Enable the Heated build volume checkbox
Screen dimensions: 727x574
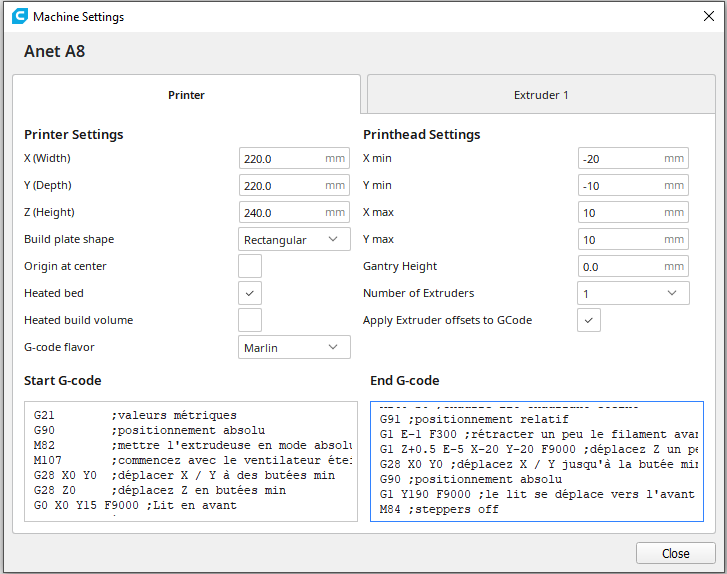coord(250,320)
